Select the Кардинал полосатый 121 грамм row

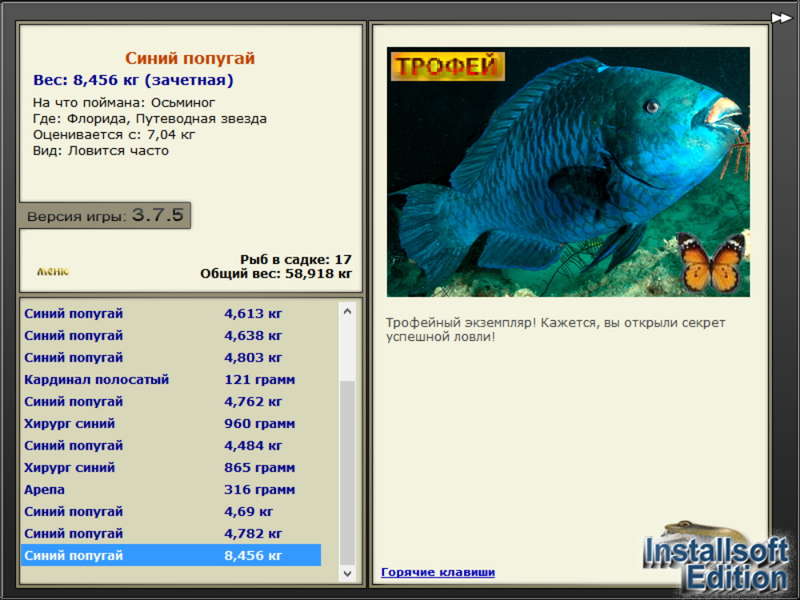coord(171,380)
